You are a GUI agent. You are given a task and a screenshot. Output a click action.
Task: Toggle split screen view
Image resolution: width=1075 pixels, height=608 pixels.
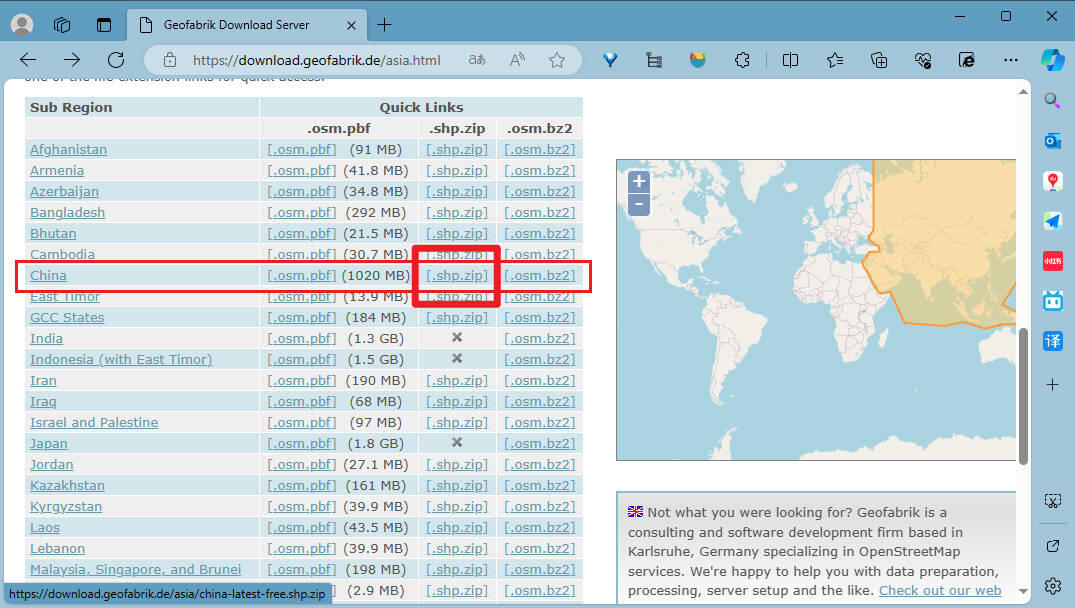tap(790, 60)
